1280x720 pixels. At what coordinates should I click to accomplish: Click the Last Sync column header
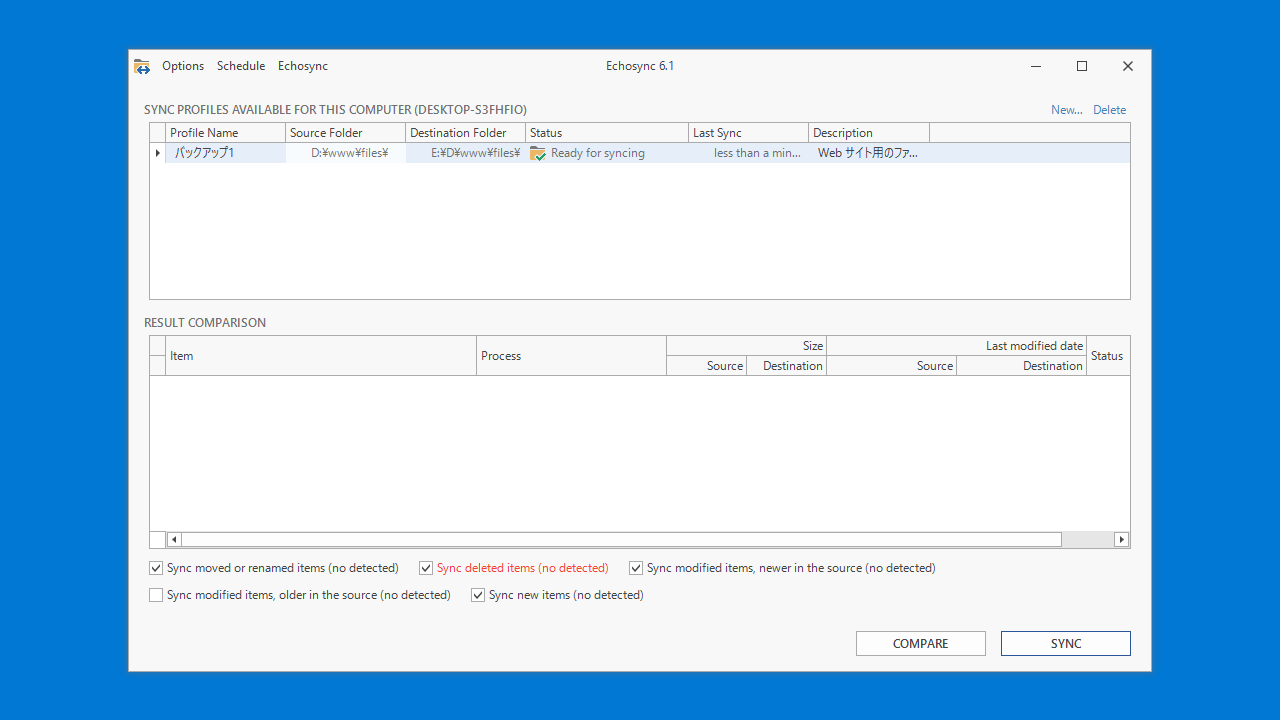(749, 133)
